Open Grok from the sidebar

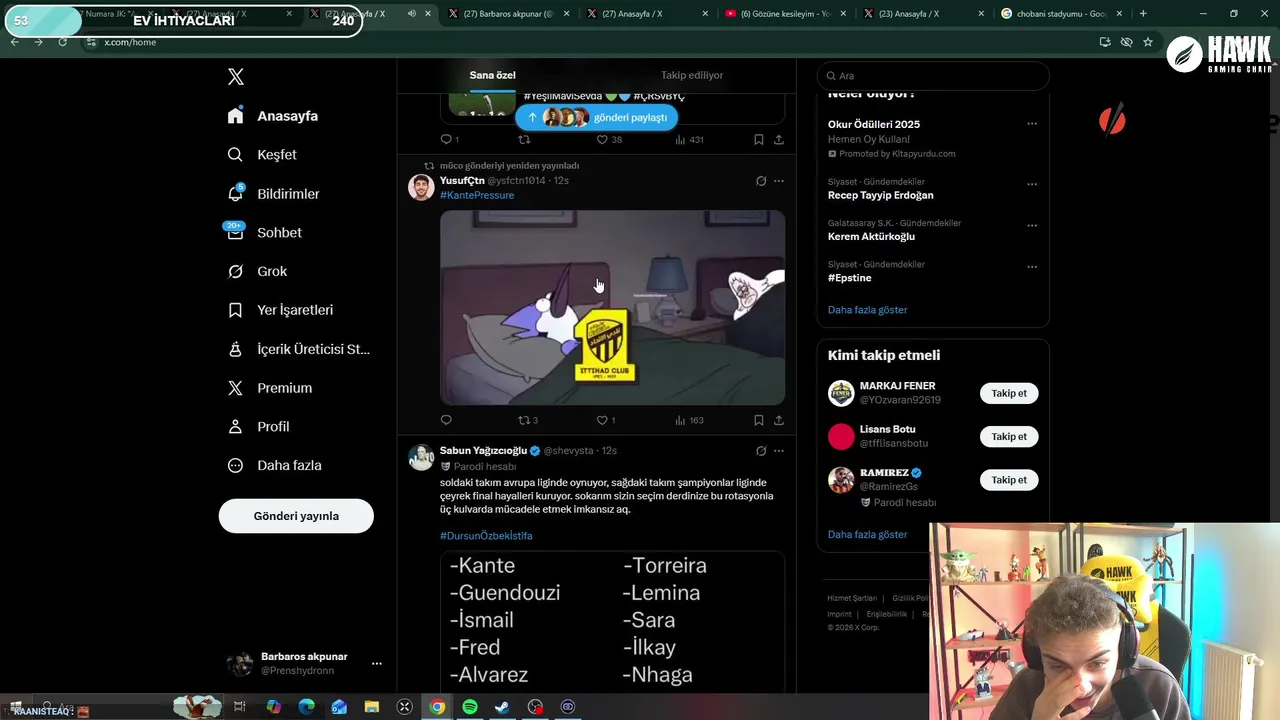click(x=258, y=272)
